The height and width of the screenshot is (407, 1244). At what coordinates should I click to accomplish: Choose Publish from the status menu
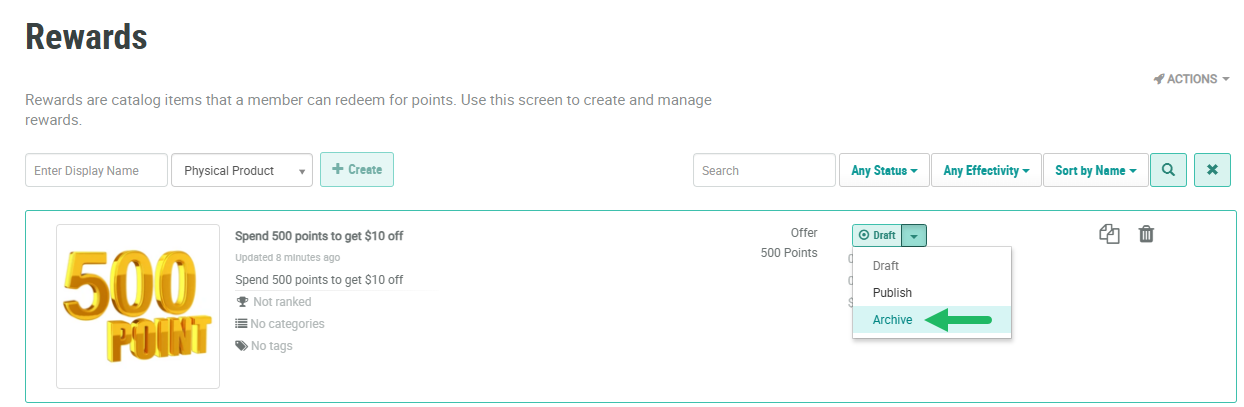click(892, 293)
